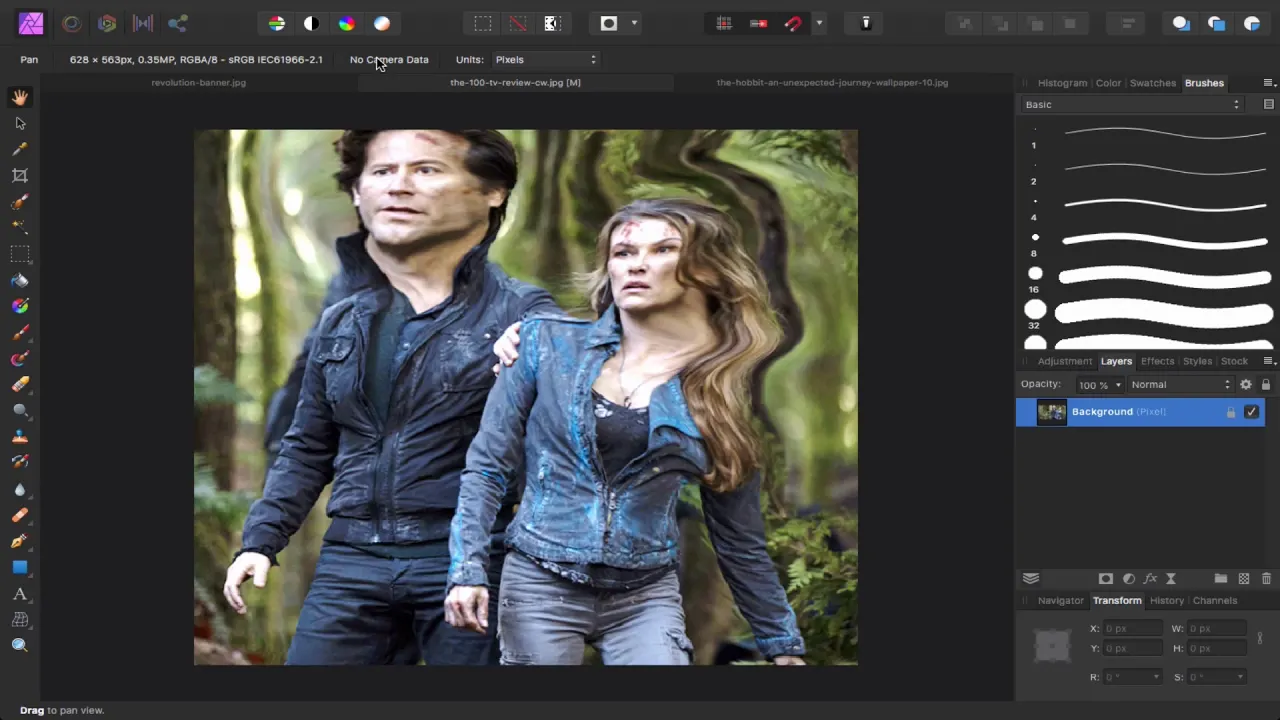Select the Flood Fill bucket tool

point(20,280)
